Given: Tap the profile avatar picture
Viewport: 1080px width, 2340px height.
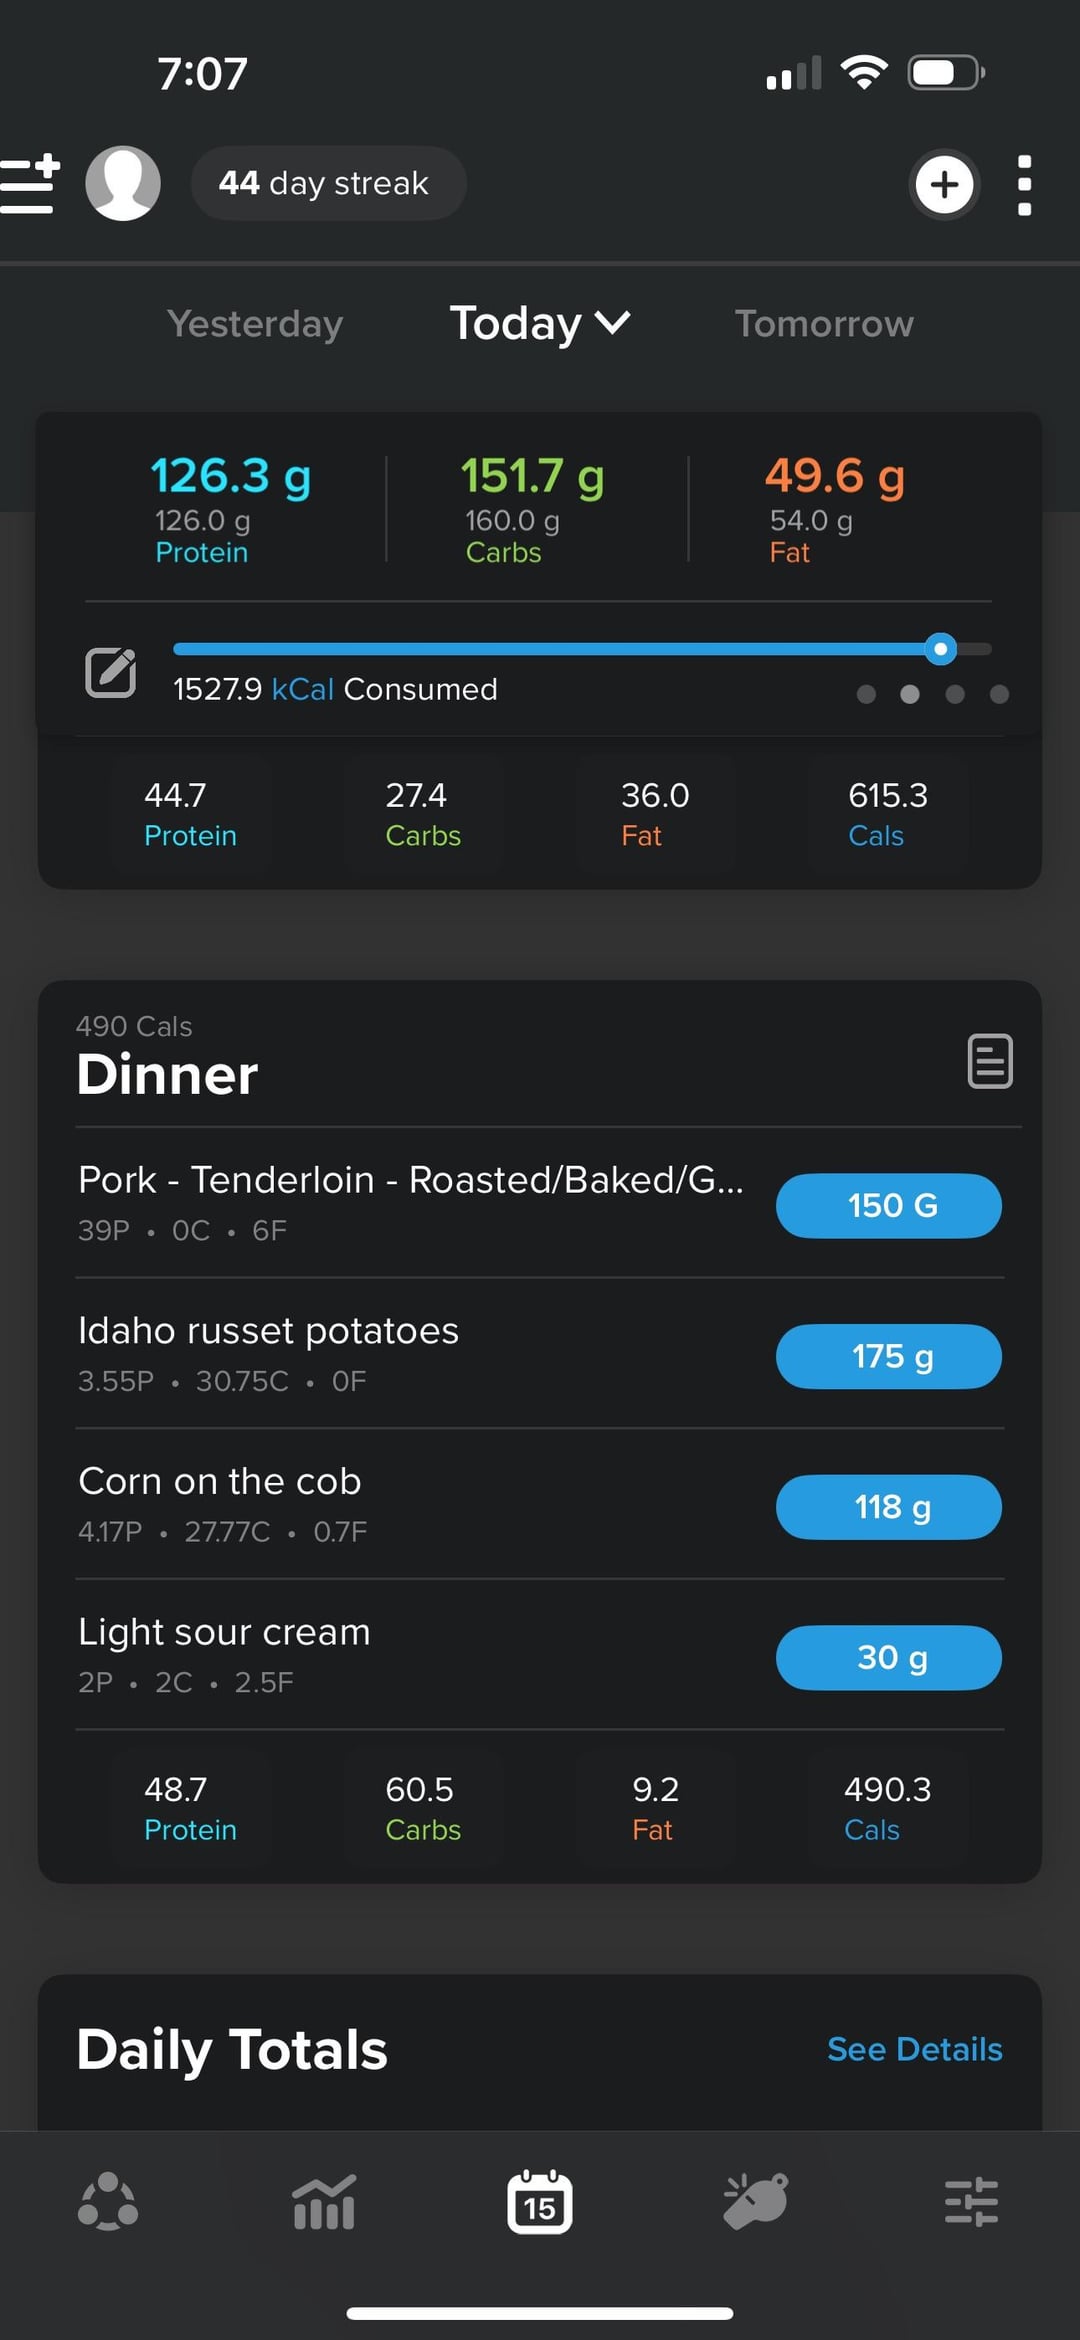Looking at the screenshot, I should (x=123, y=184).
